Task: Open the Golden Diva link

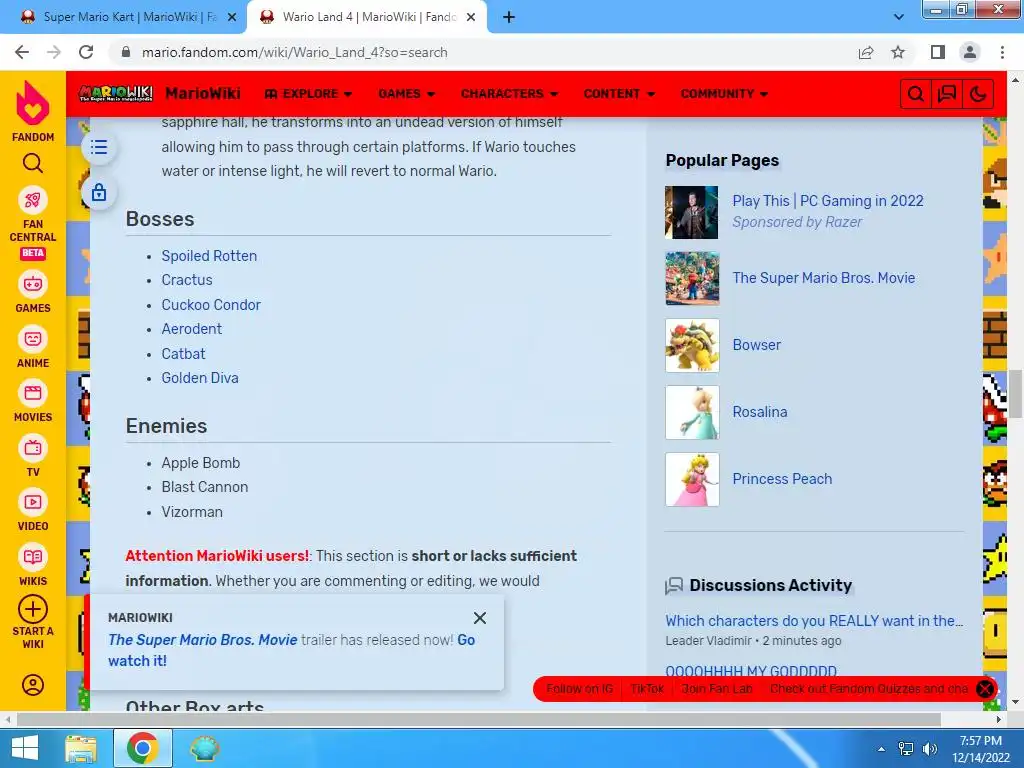Action: [x=200, y=378]
